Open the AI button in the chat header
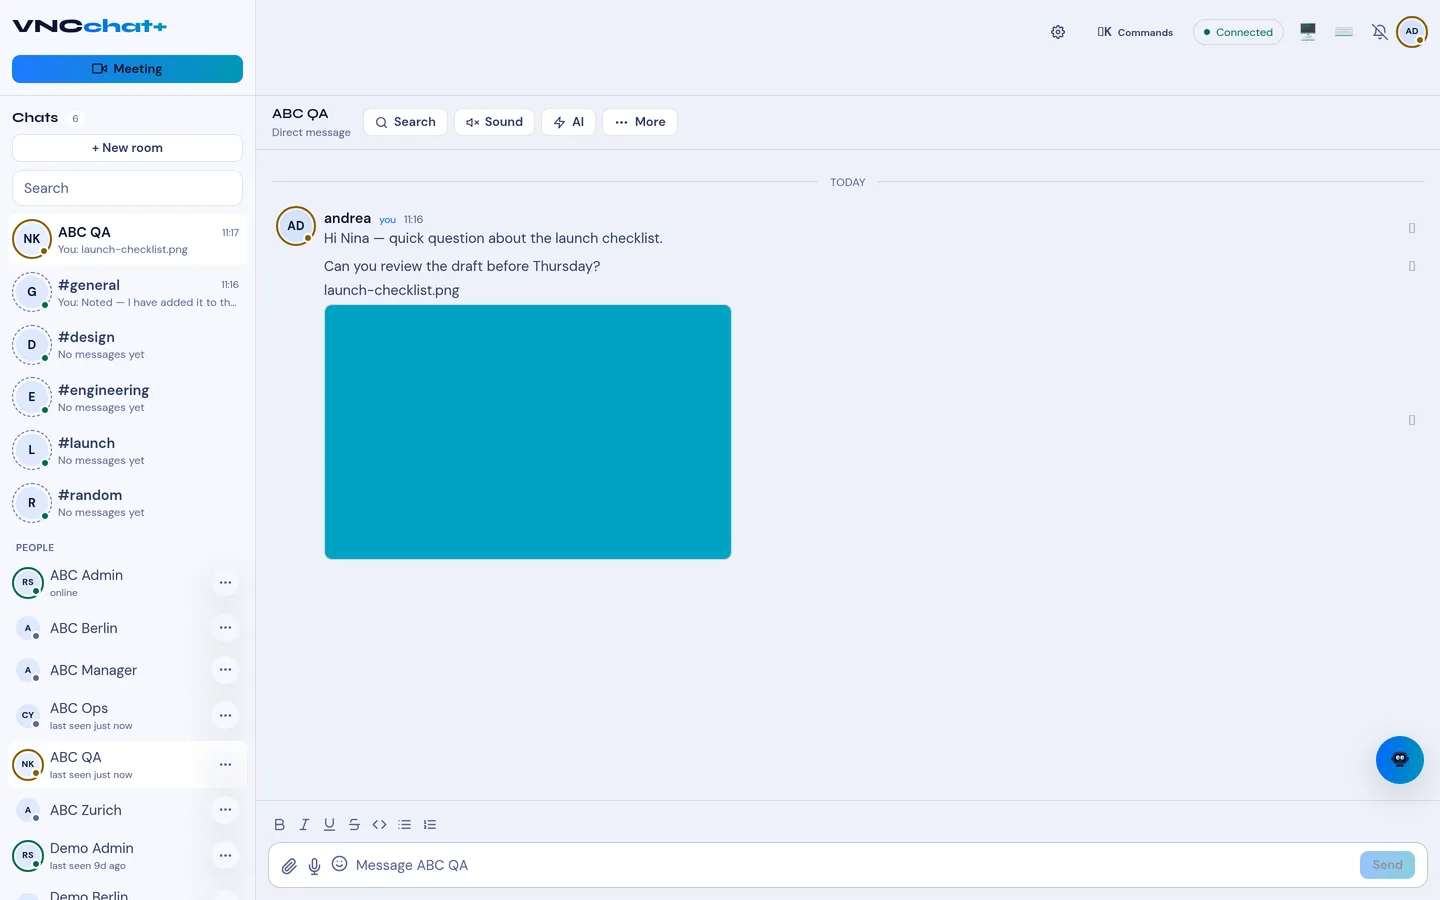Image resolution: width=1440 pixels, height=900 pixels. 569,122
